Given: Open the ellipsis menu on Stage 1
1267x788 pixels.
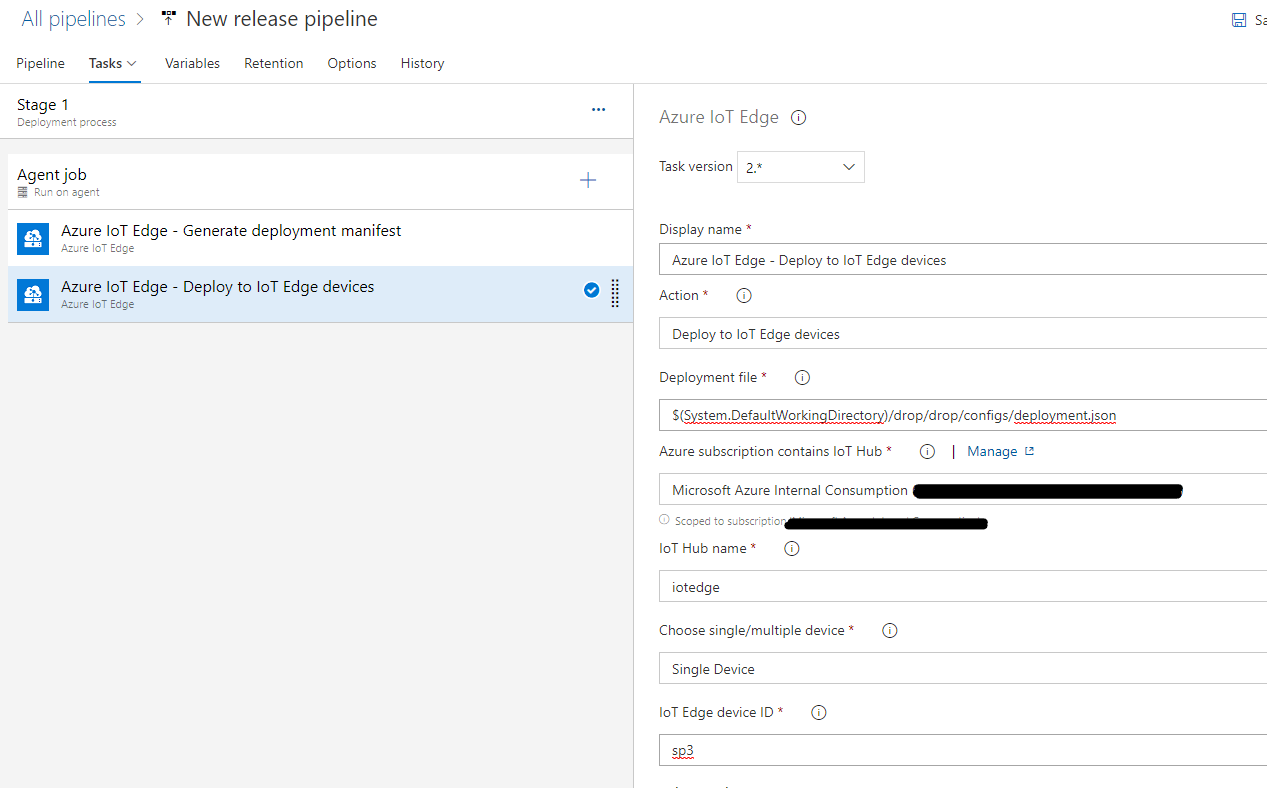Looking at the screenshot, I should pyautogui.click(x=598, y=109).
